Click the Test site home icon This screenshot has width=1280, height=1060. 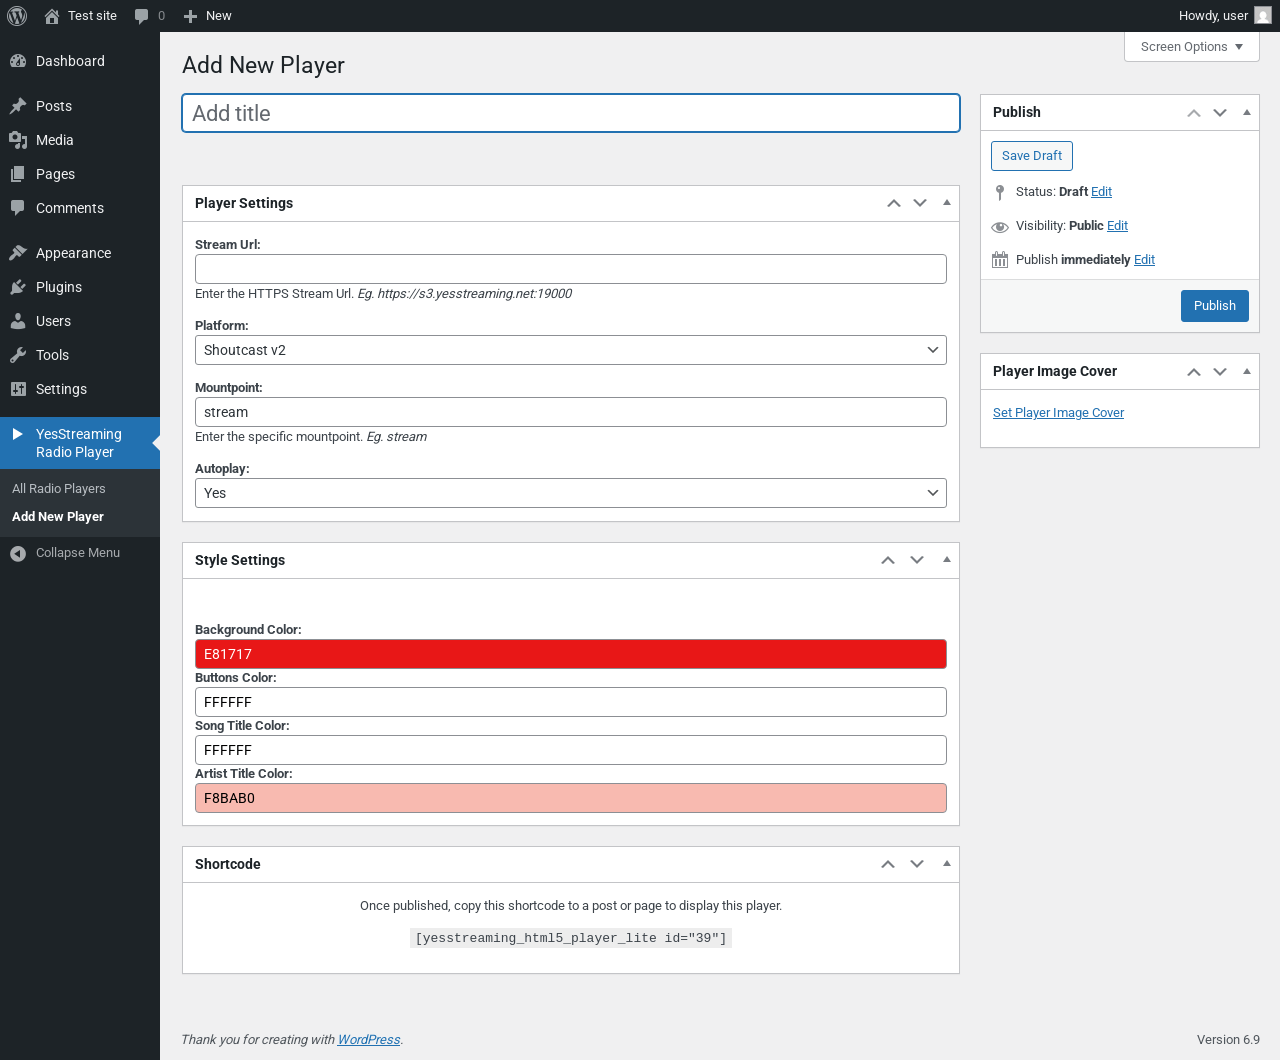pyautogui.click(x=52, y=16)
